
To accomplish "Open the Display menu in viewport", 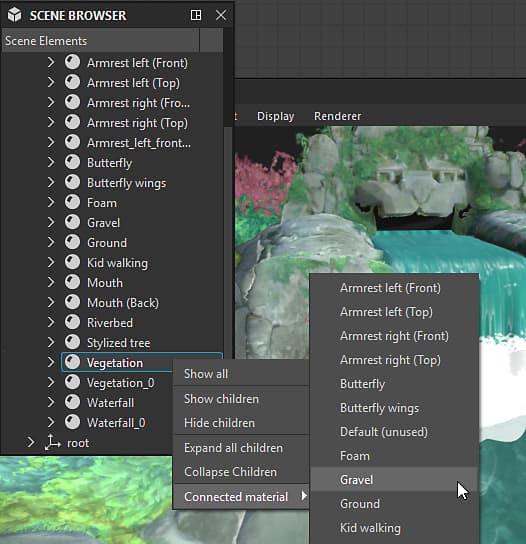I will (x=275, y=116).
